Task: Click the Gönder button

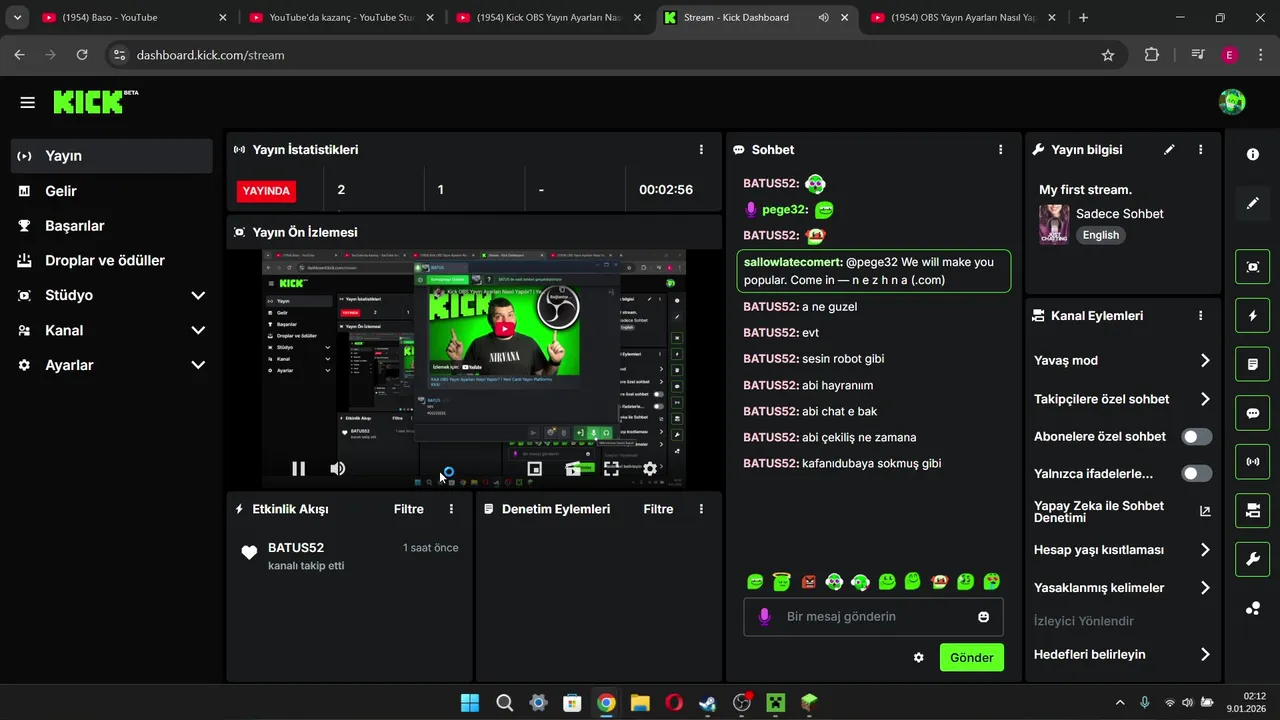Action: point(972,657)
